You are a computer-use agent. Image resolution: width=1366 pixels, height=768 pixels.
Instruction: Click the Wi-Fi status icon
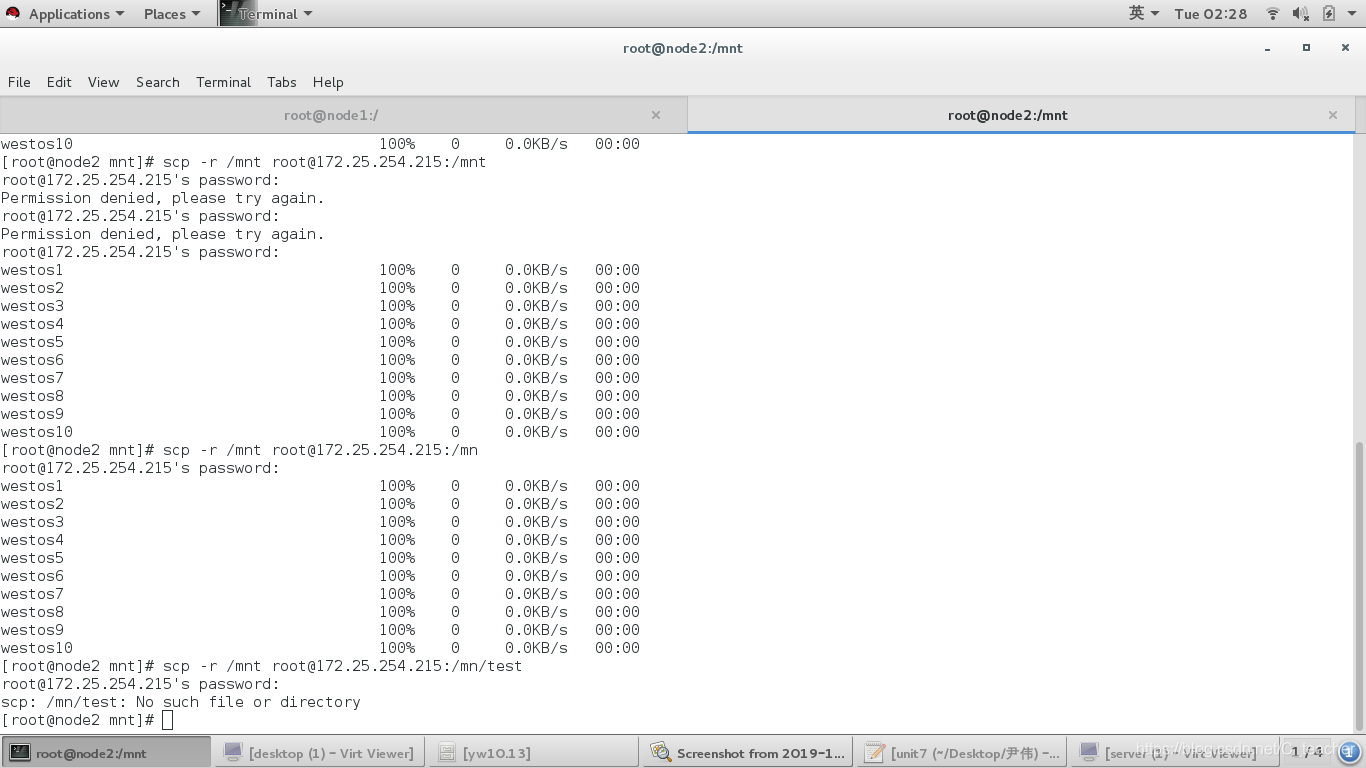pos(1271,13)
